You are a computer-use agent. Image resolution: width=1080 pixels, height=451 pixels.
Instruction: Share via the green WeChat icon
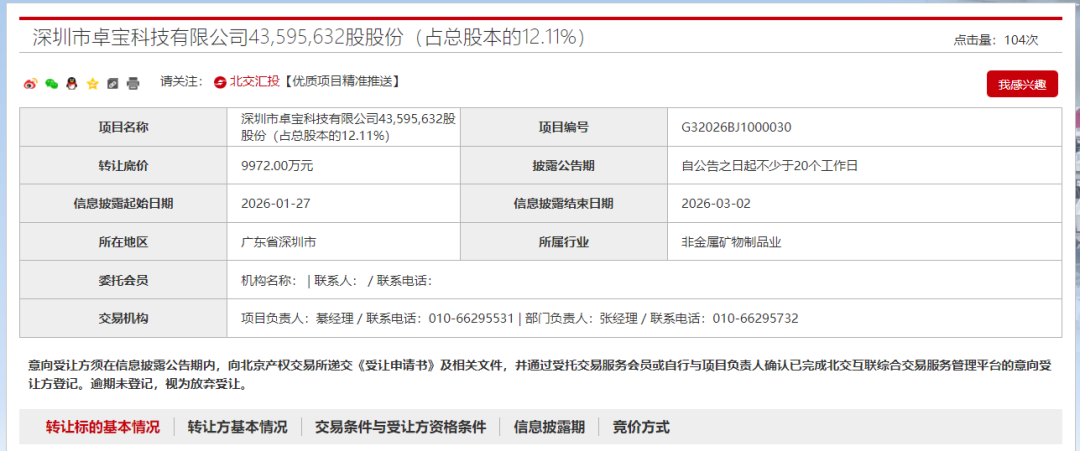(51, 83)
